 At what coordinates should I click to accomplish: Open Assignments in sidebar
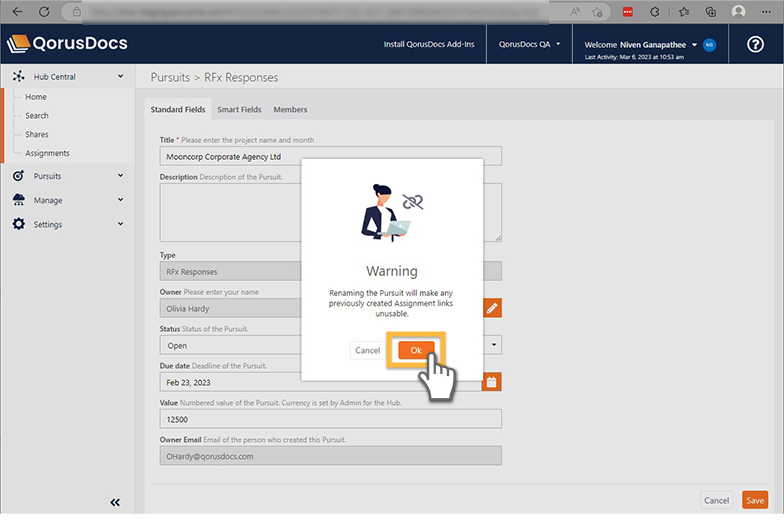pyautogui.click(x=47, y=153)
